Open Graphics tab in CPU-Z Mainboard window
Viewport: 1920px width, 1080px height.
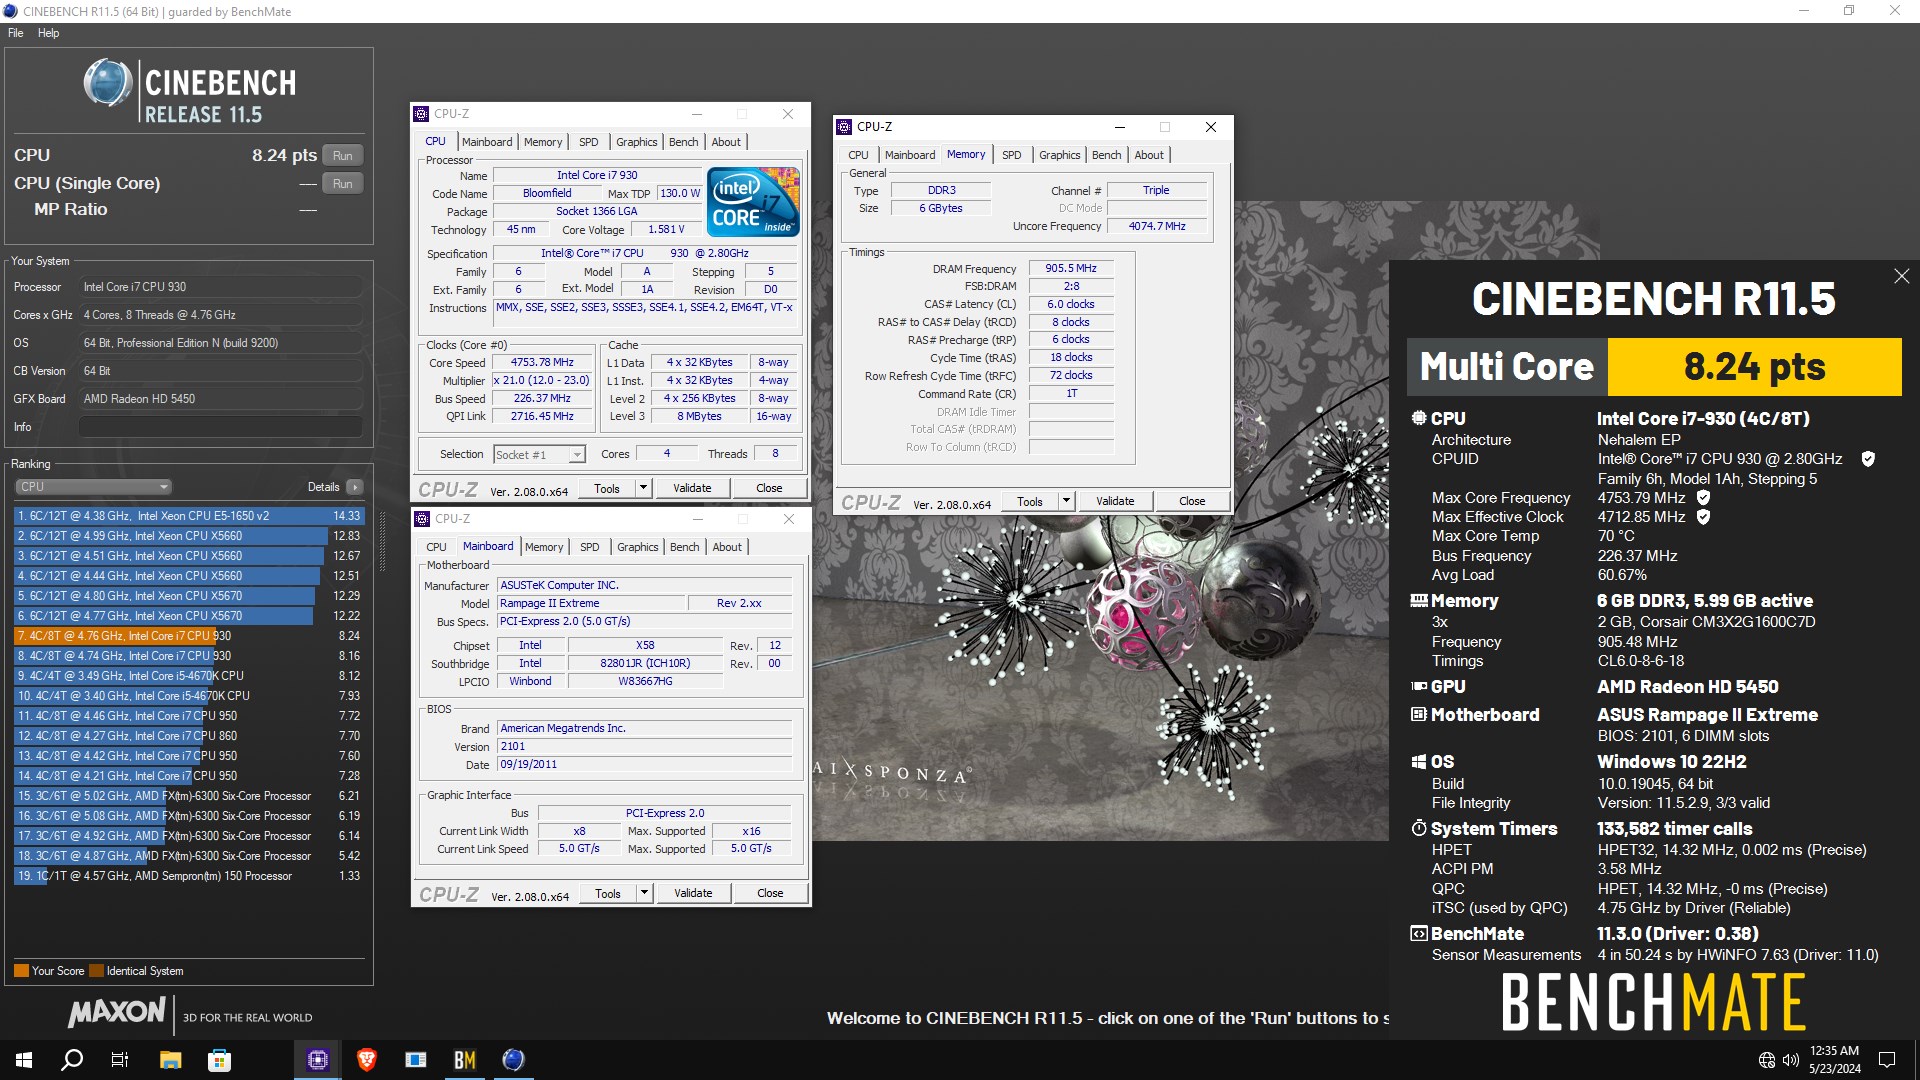[x=638, y=547]
